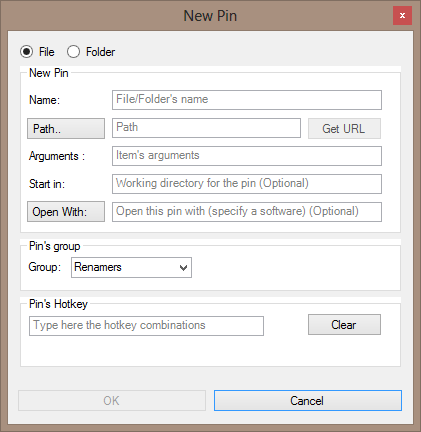
Task: Click the Start in working directory field
Action: pyautogui.click(x=247, y=184)
